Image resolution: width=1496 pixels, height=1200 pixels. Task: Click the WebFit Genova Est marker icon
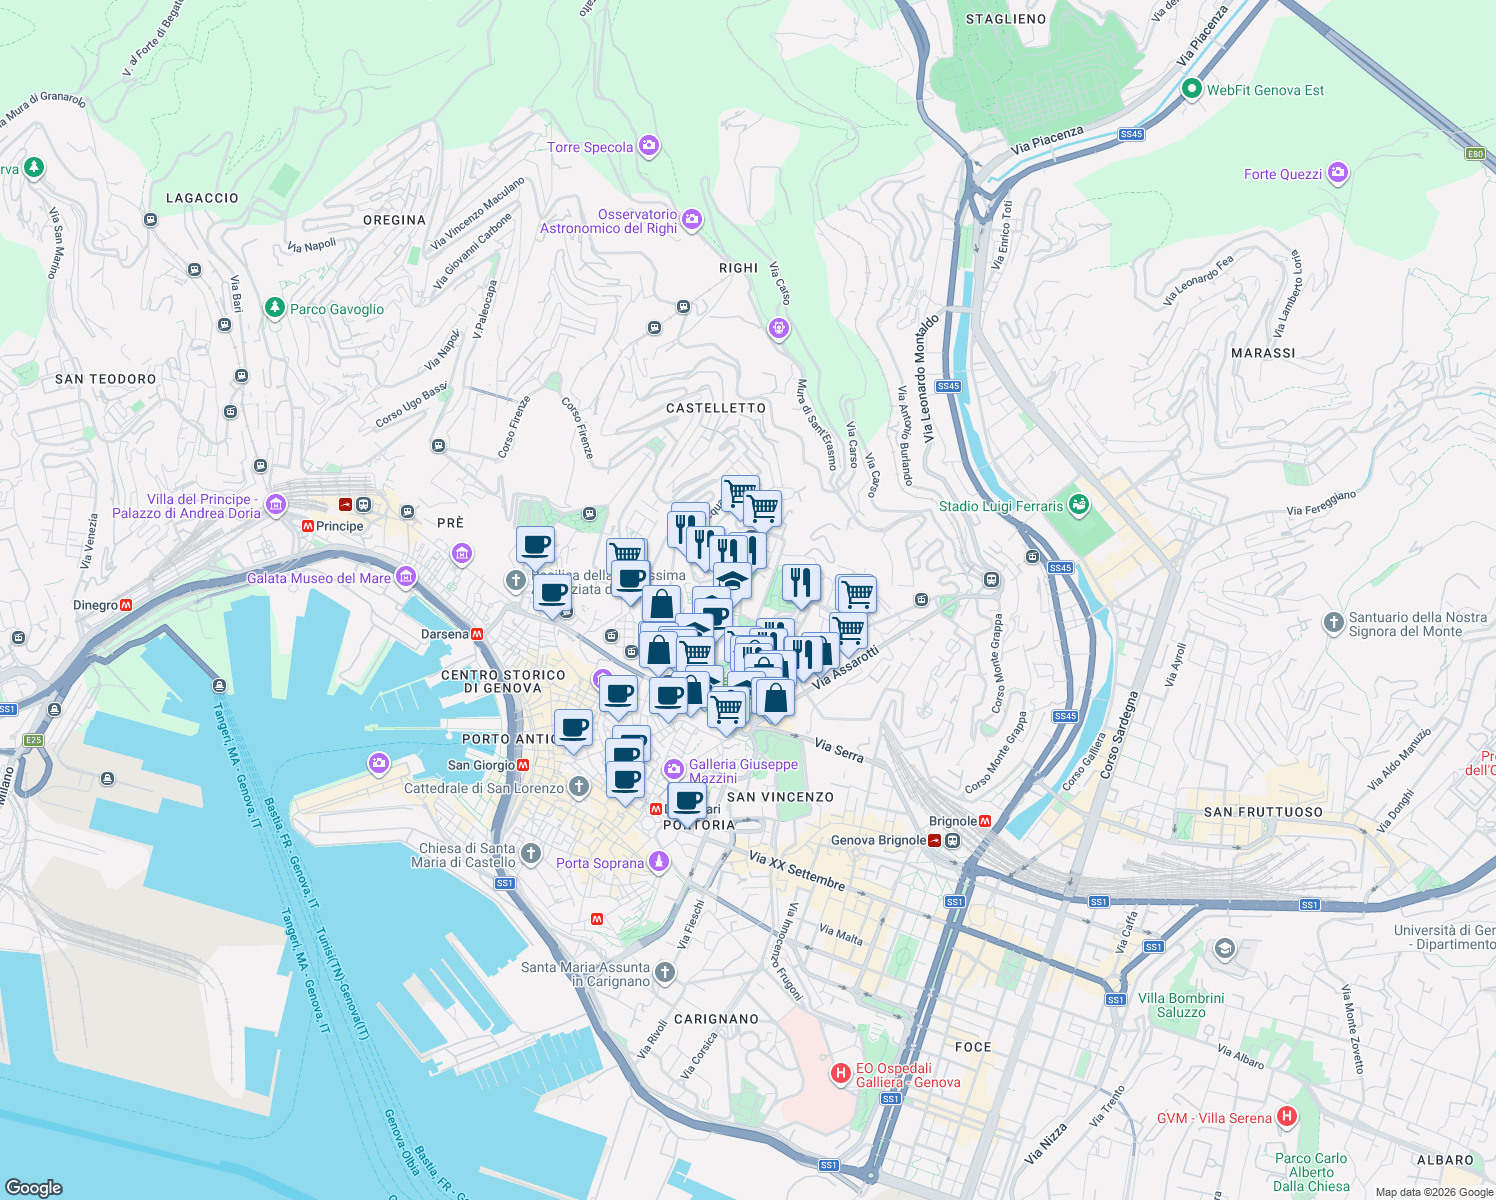pos(1191,89)
